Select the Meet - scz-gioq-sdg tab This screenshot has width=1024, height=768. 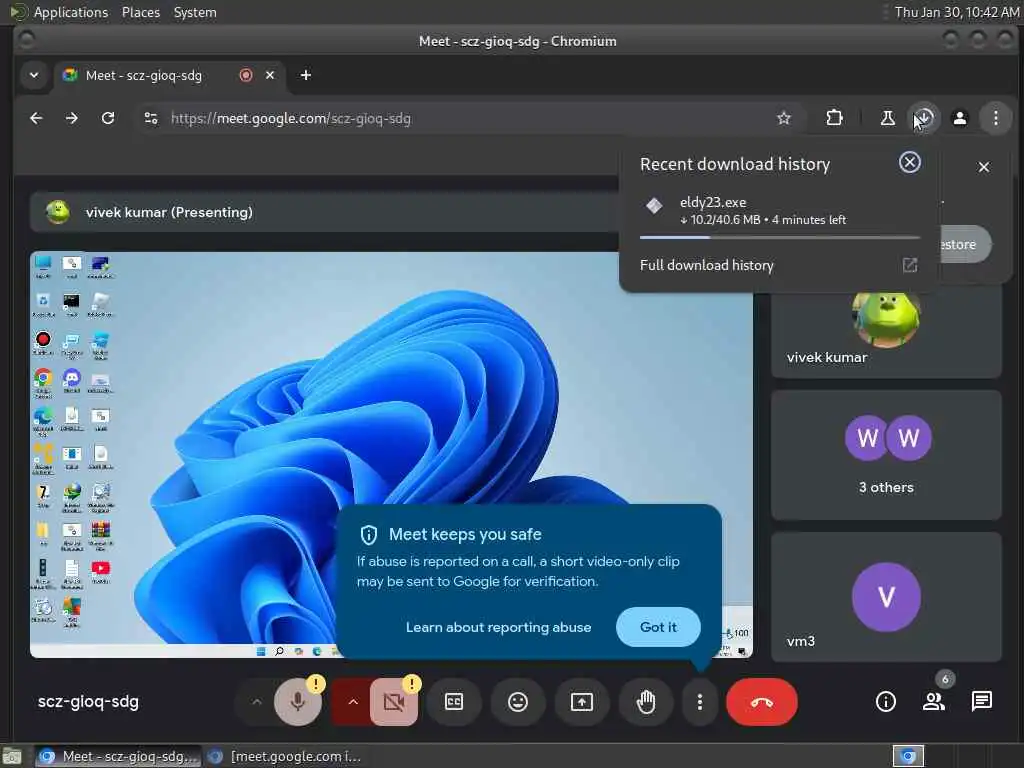click(167, 76)
